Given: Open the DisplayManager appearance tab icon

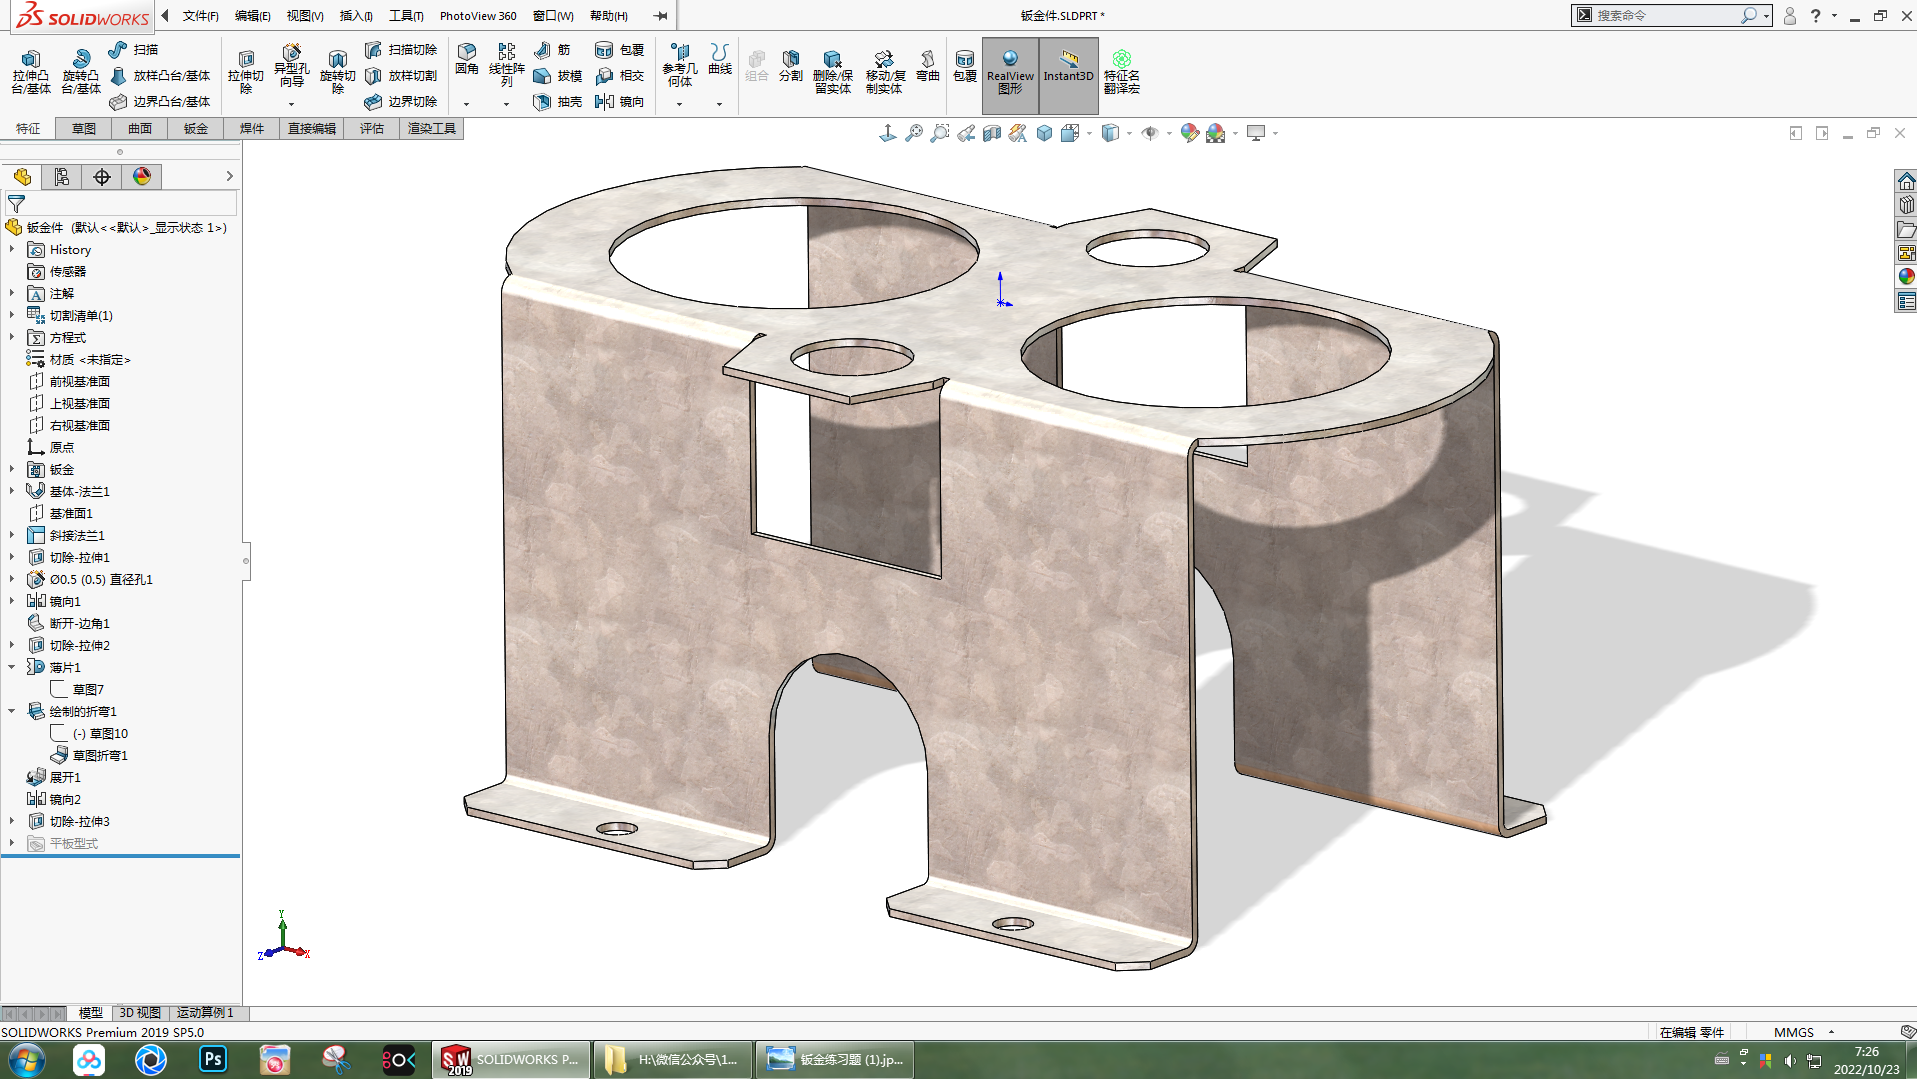Looking at the screenshot, I should [x=142, y=177].
